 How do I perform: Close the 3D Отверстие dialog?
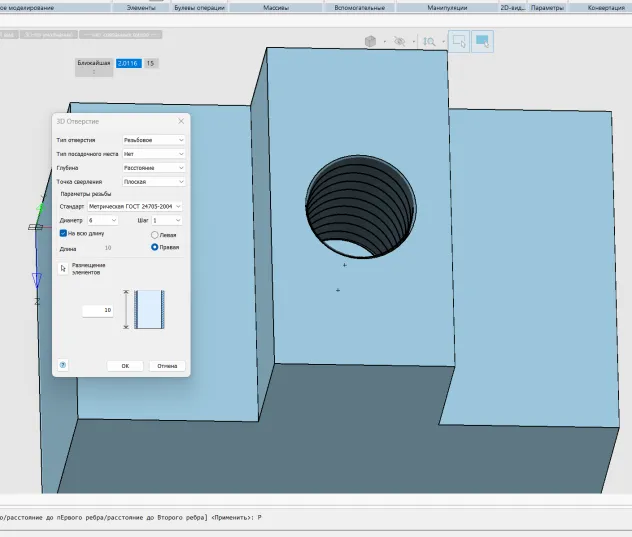tap(181, 121)
